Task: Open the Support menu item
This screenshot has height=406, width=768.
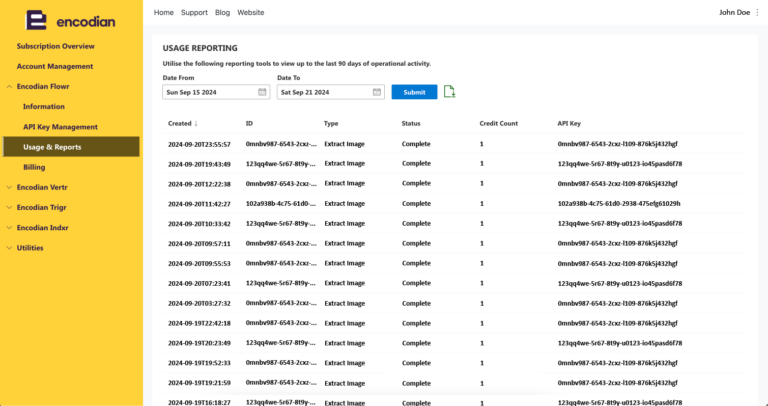Action: 194,12
